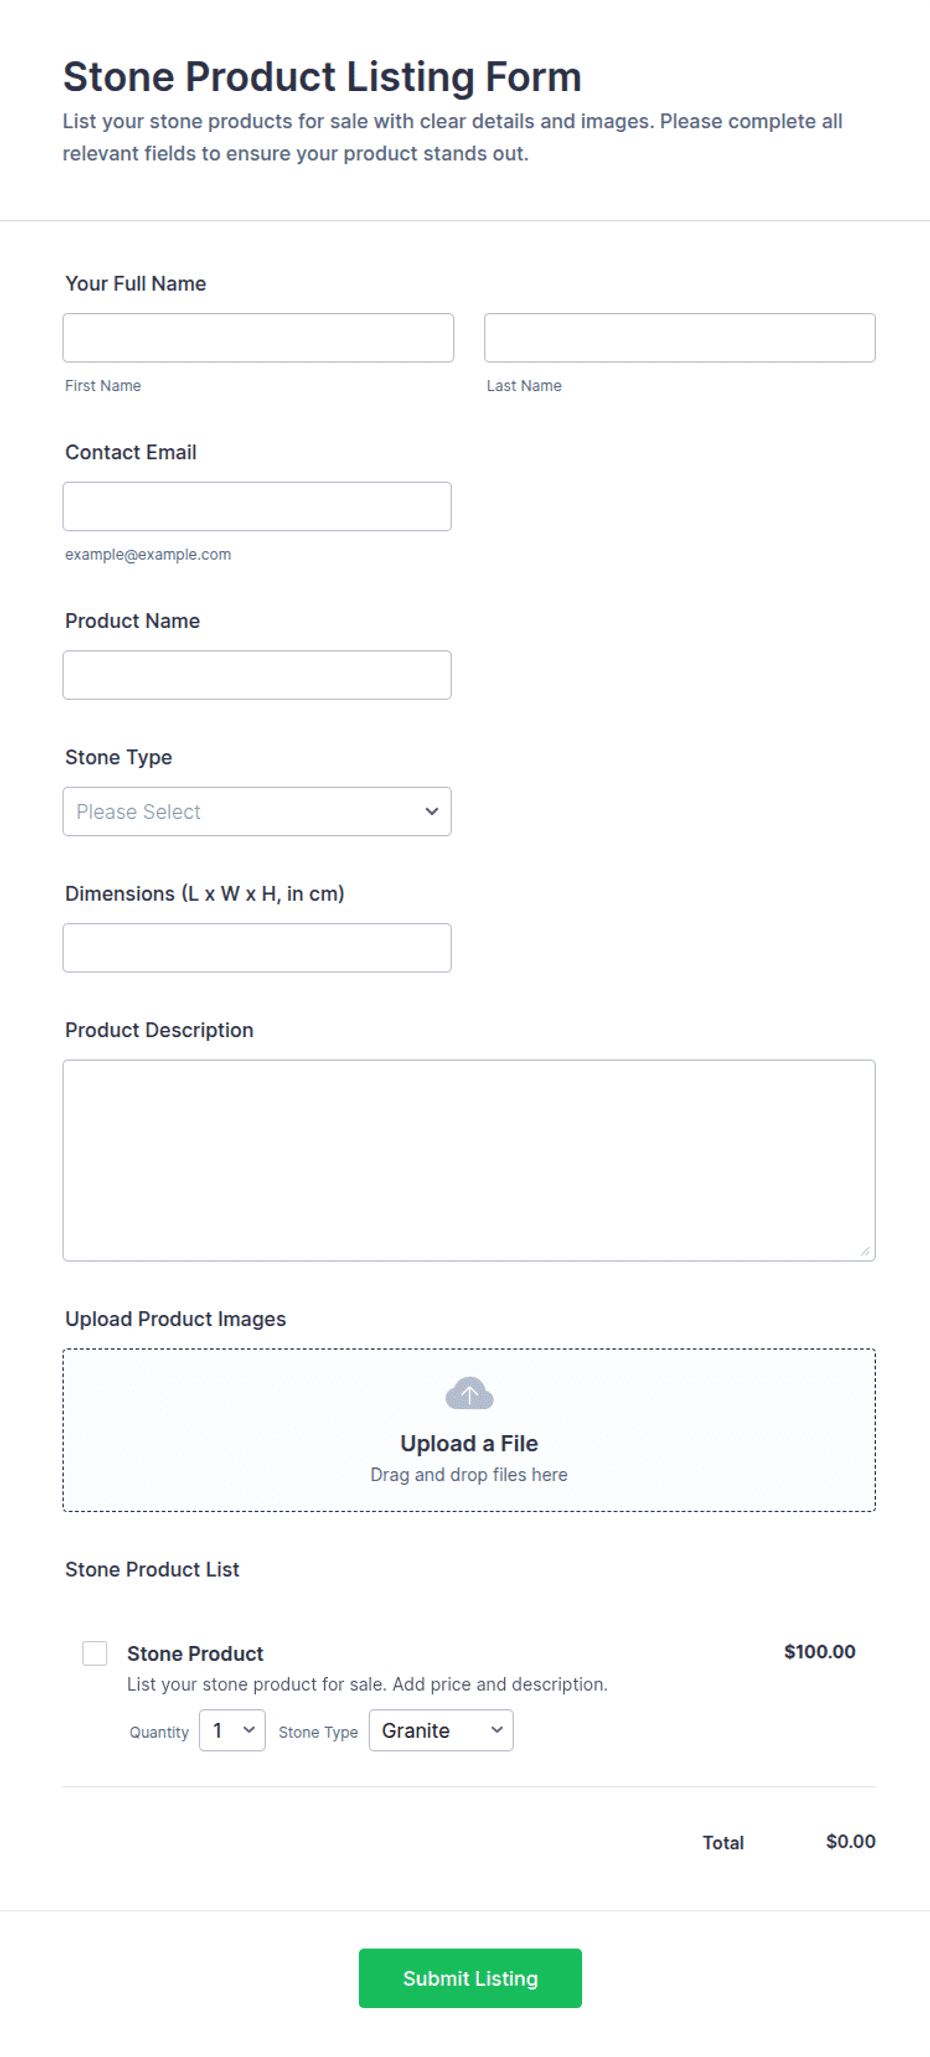Click the Upload a File text
This screenshot has height=2057, width=930.
(x=469, y=1443)
